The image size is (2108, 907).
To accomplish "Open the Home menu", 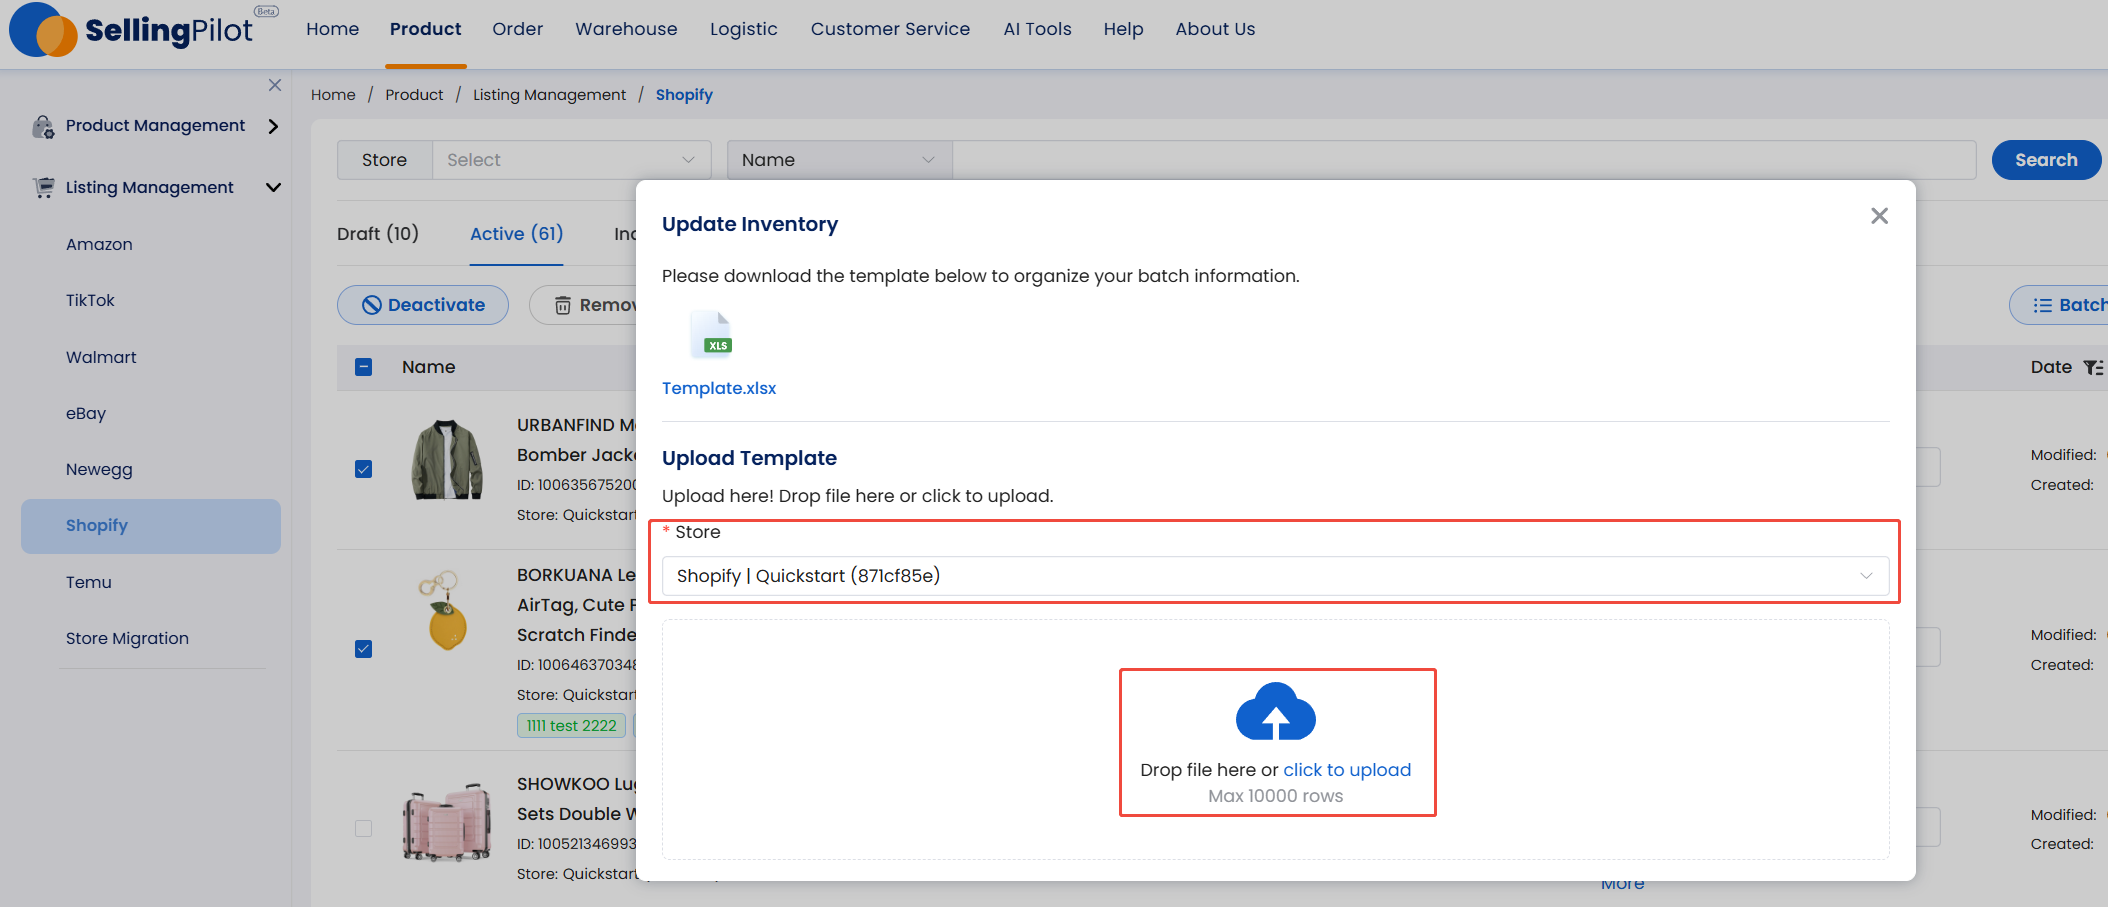I will (x=332, y=29).
